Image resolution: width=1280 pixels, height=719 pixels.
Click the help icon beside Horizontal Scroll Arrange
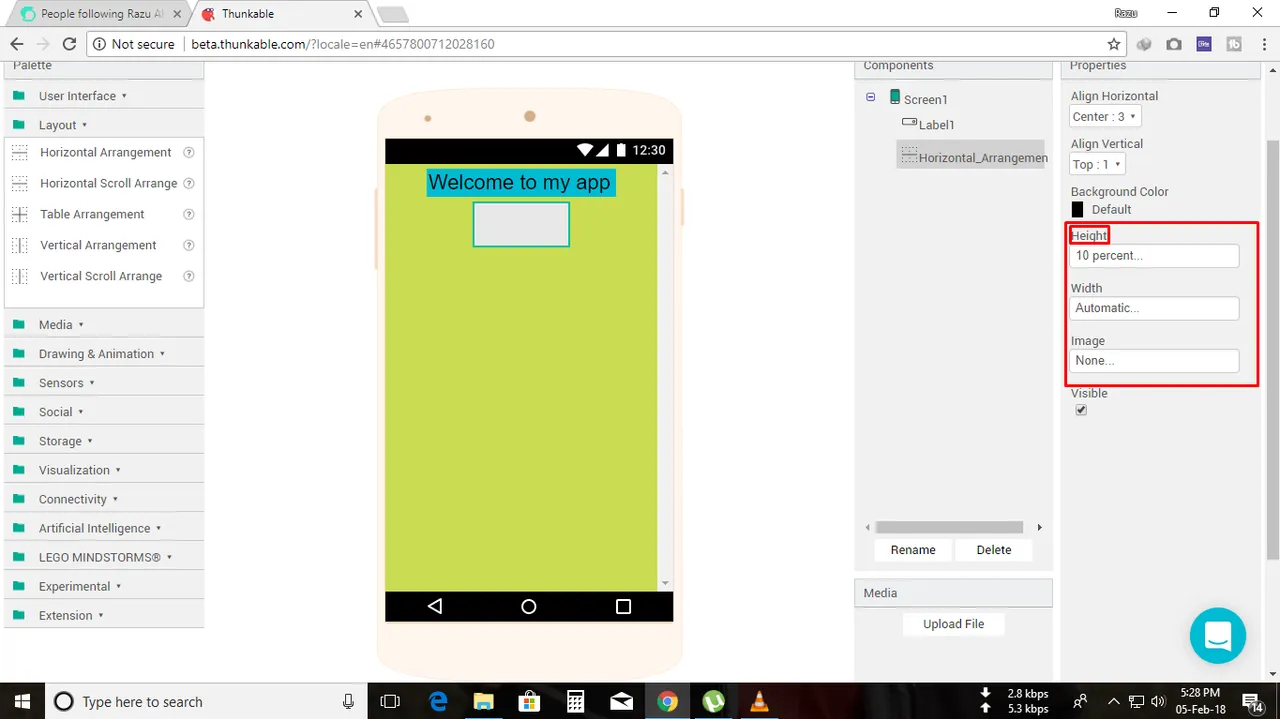189,184
